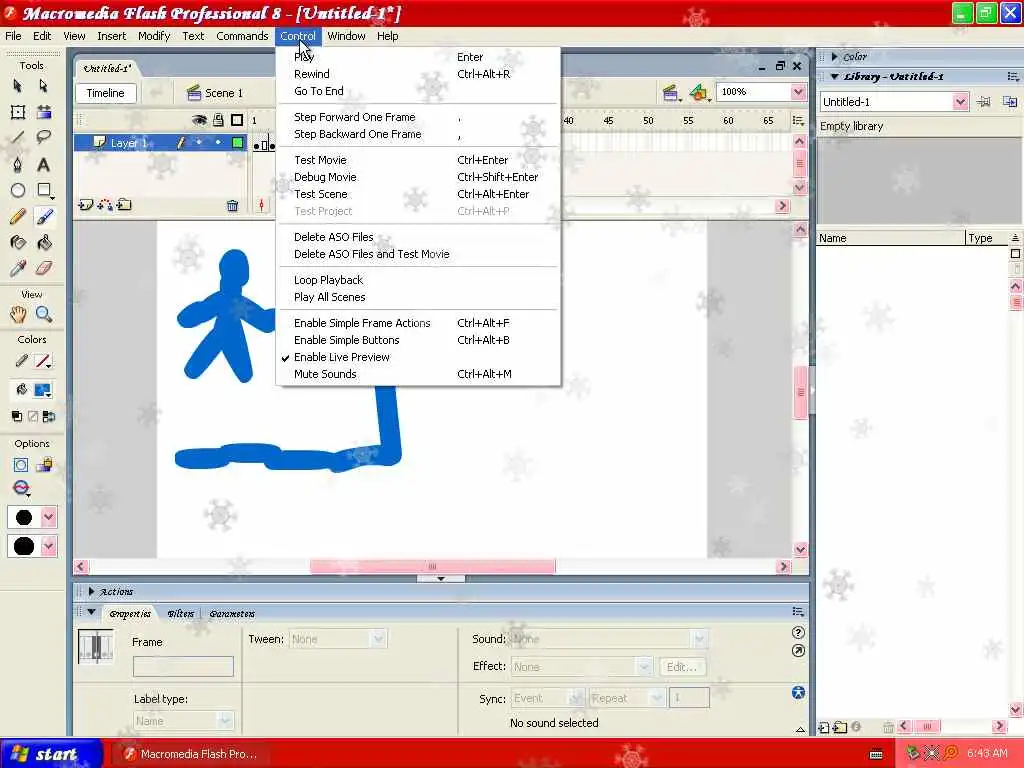The height and width of the screenshot is (768, 1024).
Task: Select the Eraser tool
Action: tap(44, 268)
